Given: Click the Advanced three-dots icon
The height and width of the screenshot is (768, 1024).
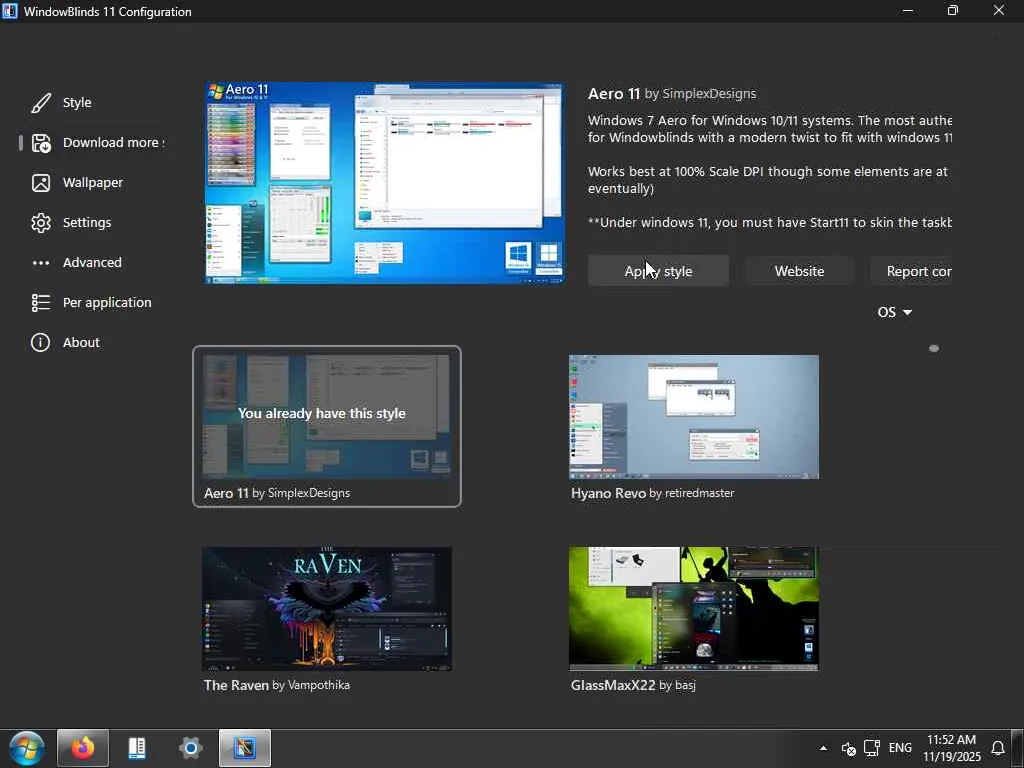Looking at the screenshot, I should tap(40, 263).
